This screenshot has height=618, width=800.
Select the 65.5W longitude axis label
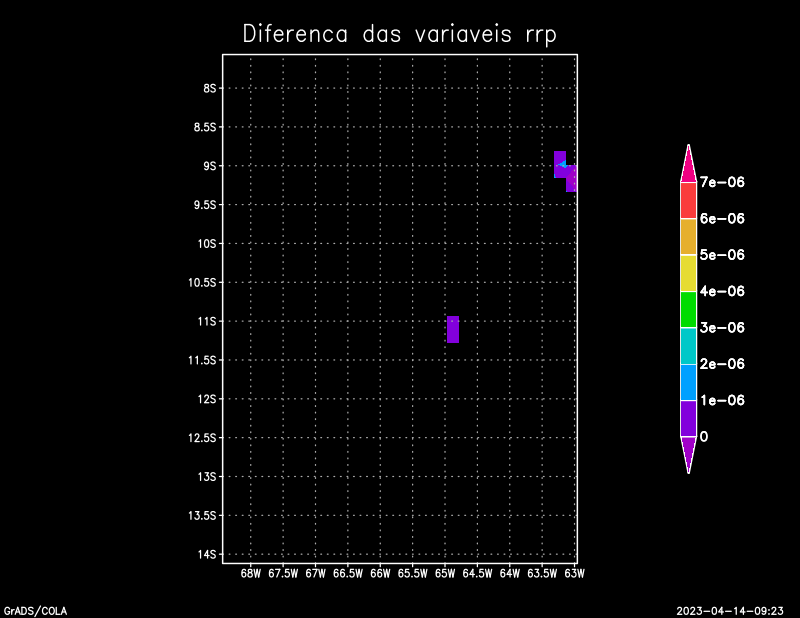412,574
